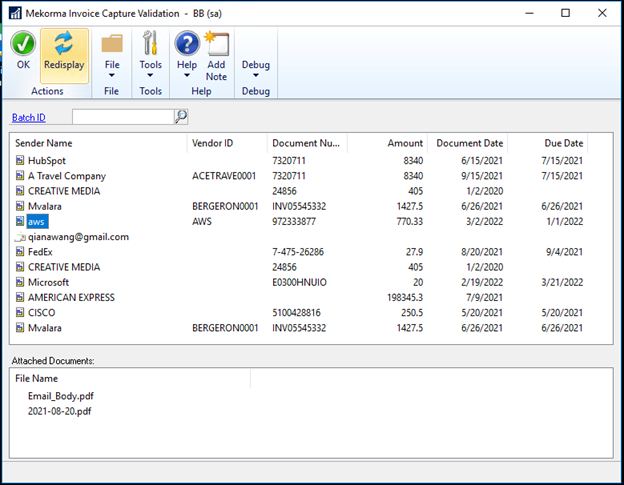Select the qianawang@gmail.com entry
624x485 pixels.
tap(78, 237)
